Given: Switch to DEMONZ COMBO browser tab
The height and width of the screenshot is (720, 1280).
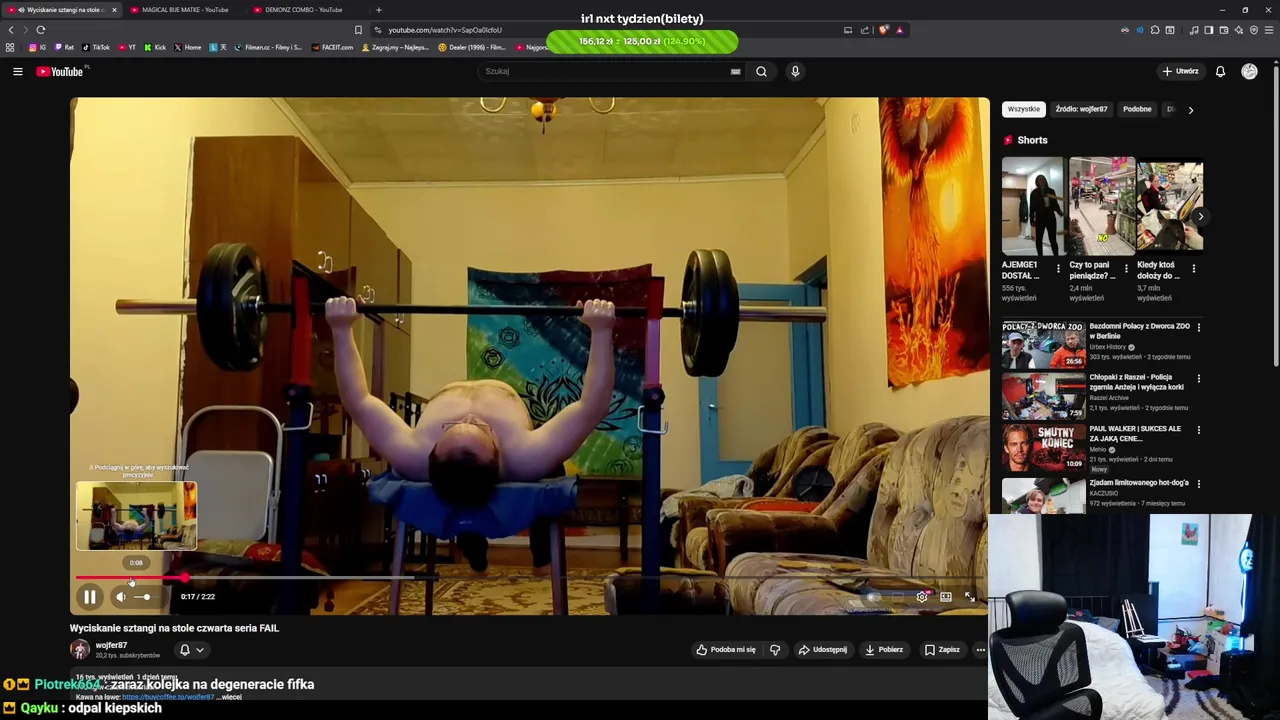Looking at the screenshot, I should coord(303,10).
